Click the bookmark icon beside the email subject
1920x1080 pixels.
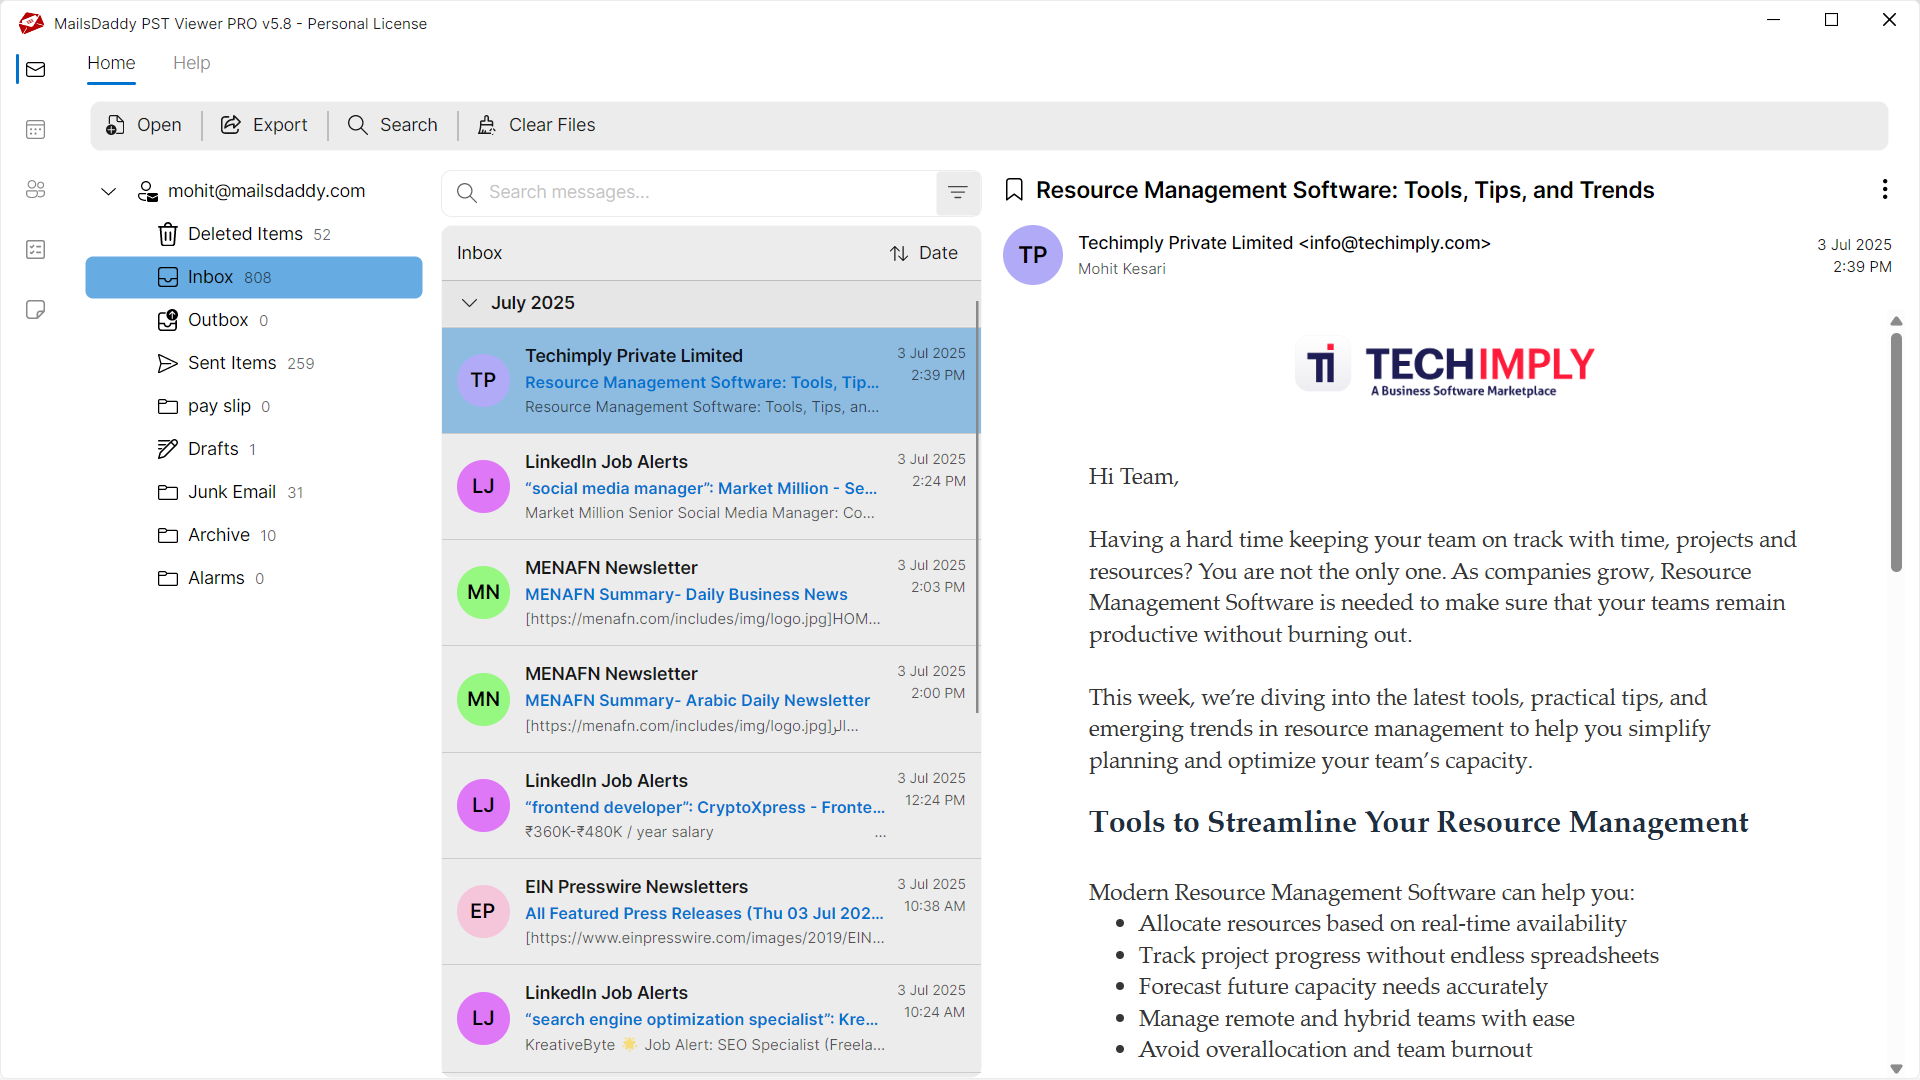[1014, 190]
